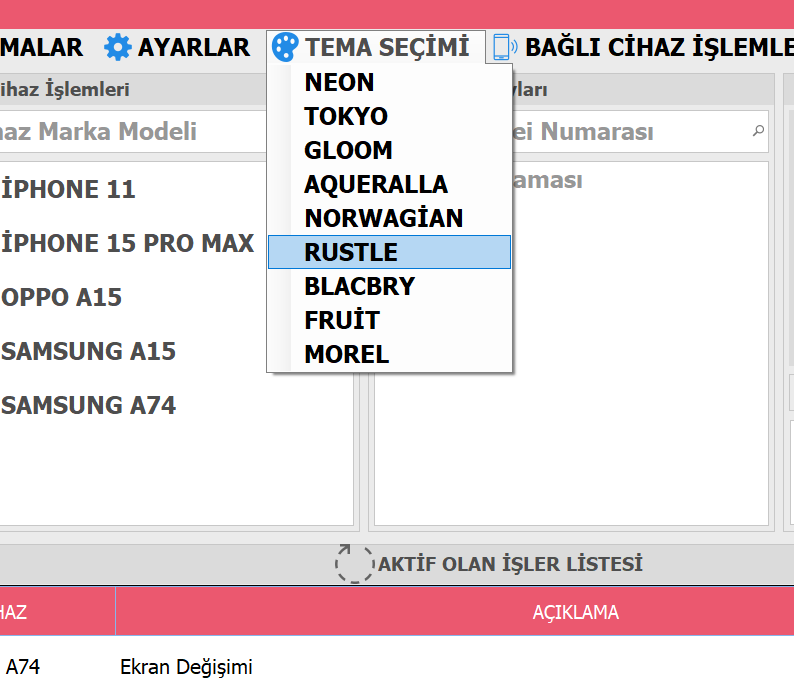Apply the GLOOM theme
This screenshot has height=689, width=794.
pyautogui.click(x=348, y=150)
